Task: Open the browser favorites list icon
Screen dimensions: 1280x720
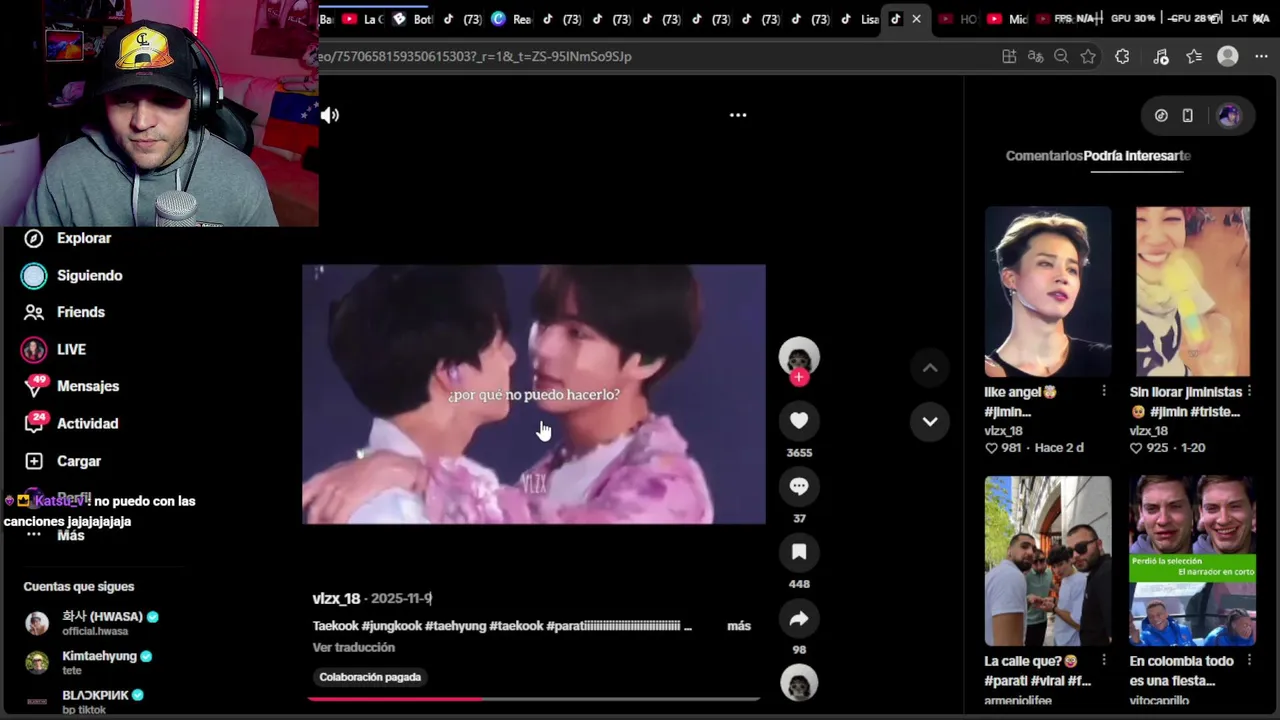Action: click(1194, 57)
